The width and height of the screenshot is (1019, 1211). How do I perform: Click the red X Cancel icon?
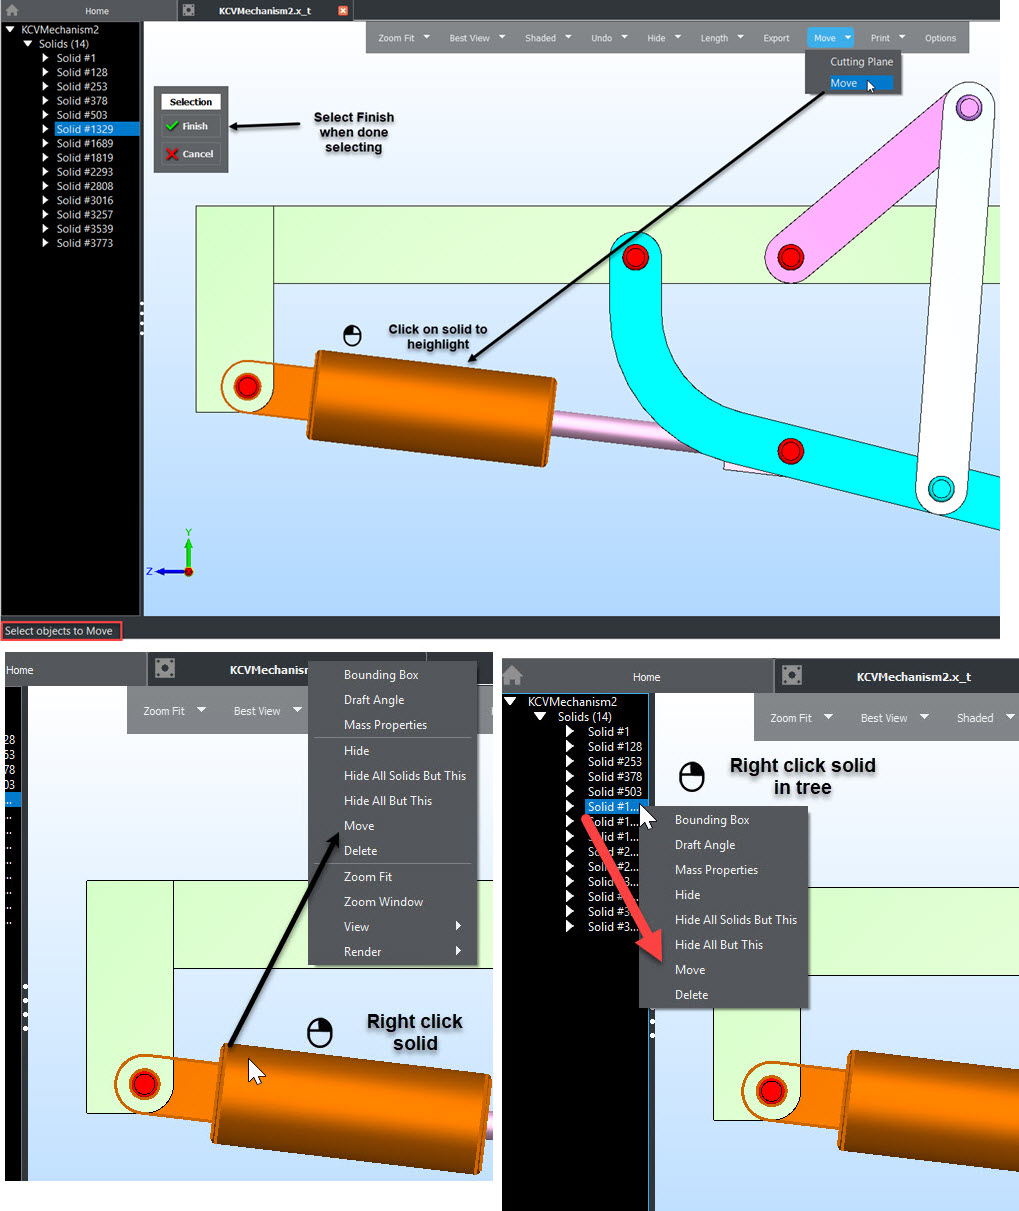173,154
